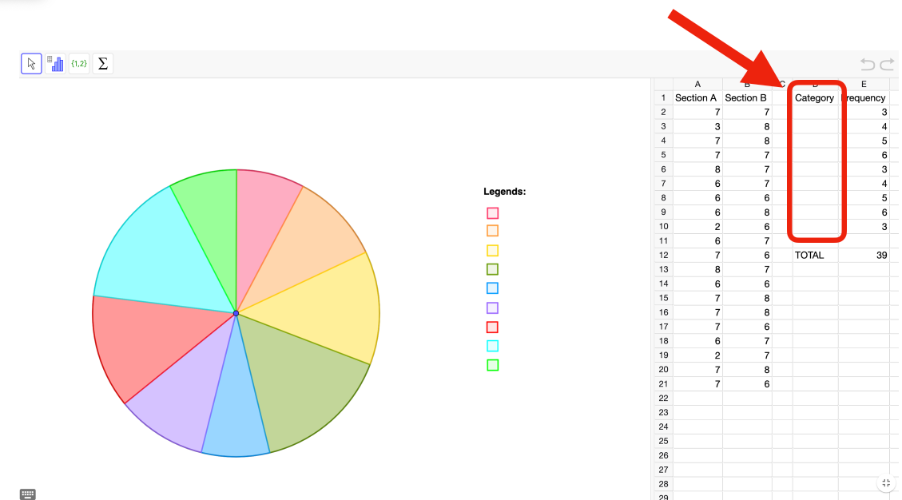This screenshot has height=500, width=902.
Task: Toggle the fullscreen button at bottom right
Action: (x=885, y=483)
